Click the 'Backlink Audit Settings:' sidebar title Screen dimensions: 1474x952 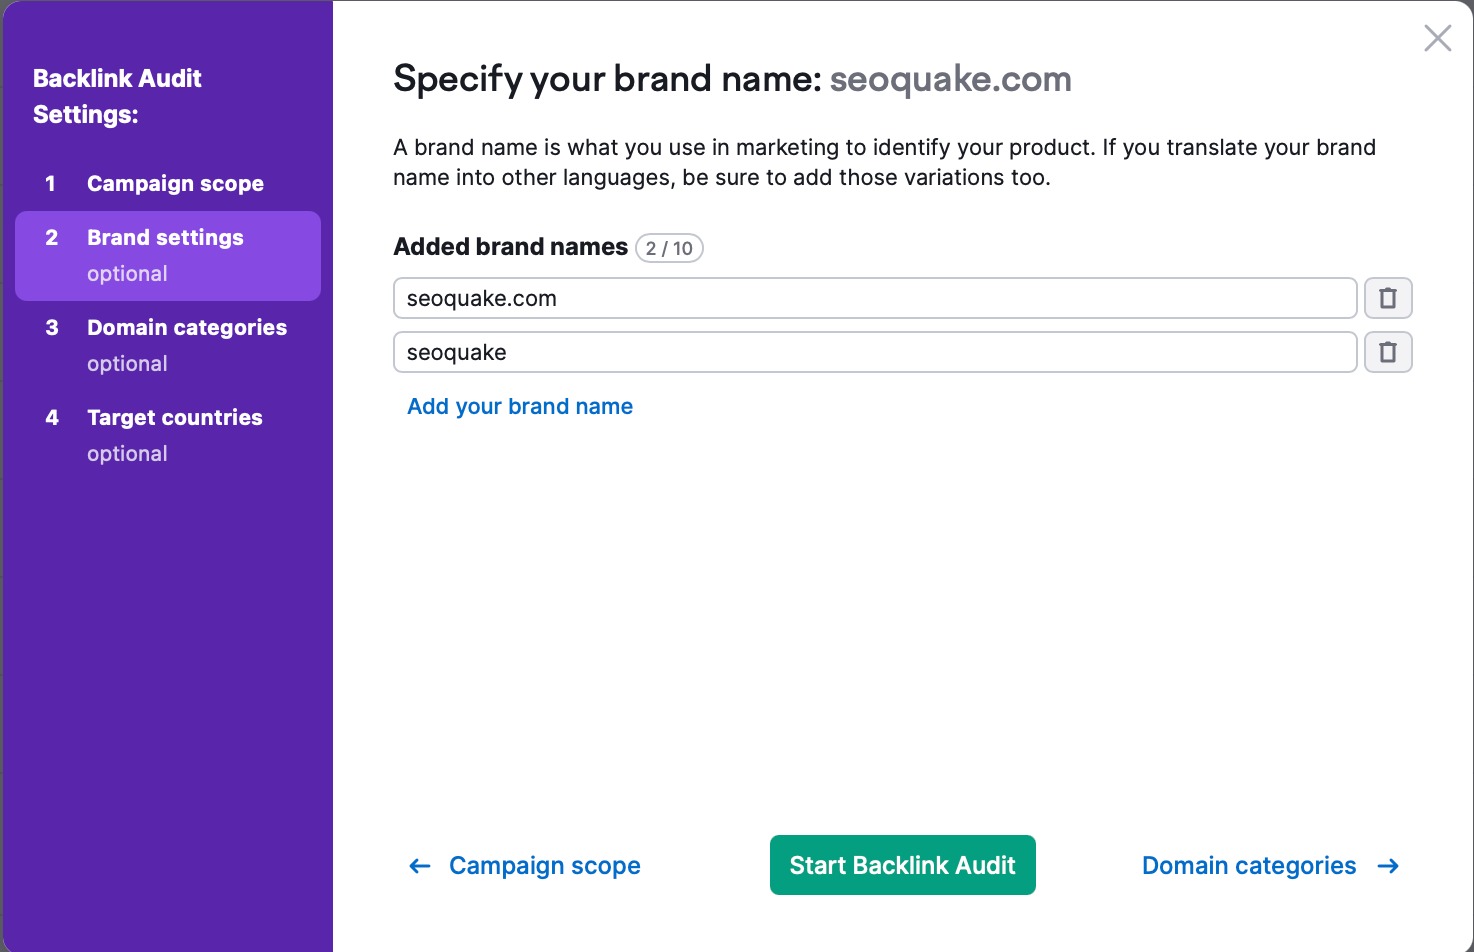coord(117,96)
